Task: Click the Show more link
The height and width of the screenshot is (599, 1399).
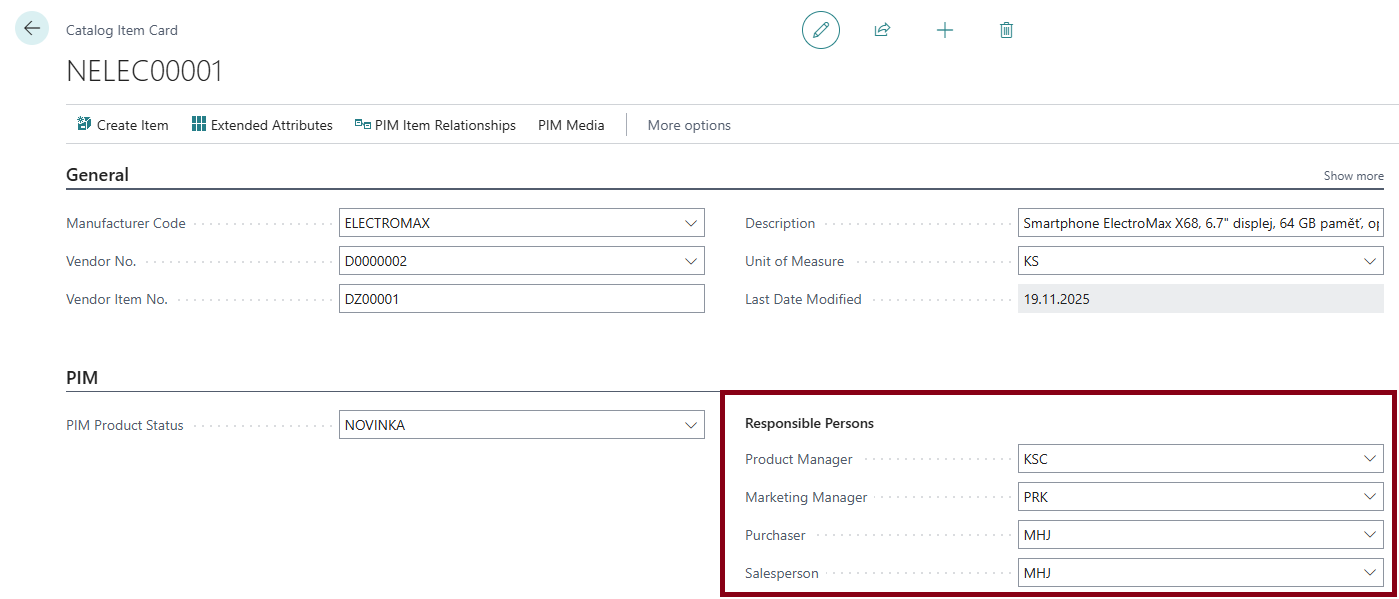Action: click(1353, 176)
